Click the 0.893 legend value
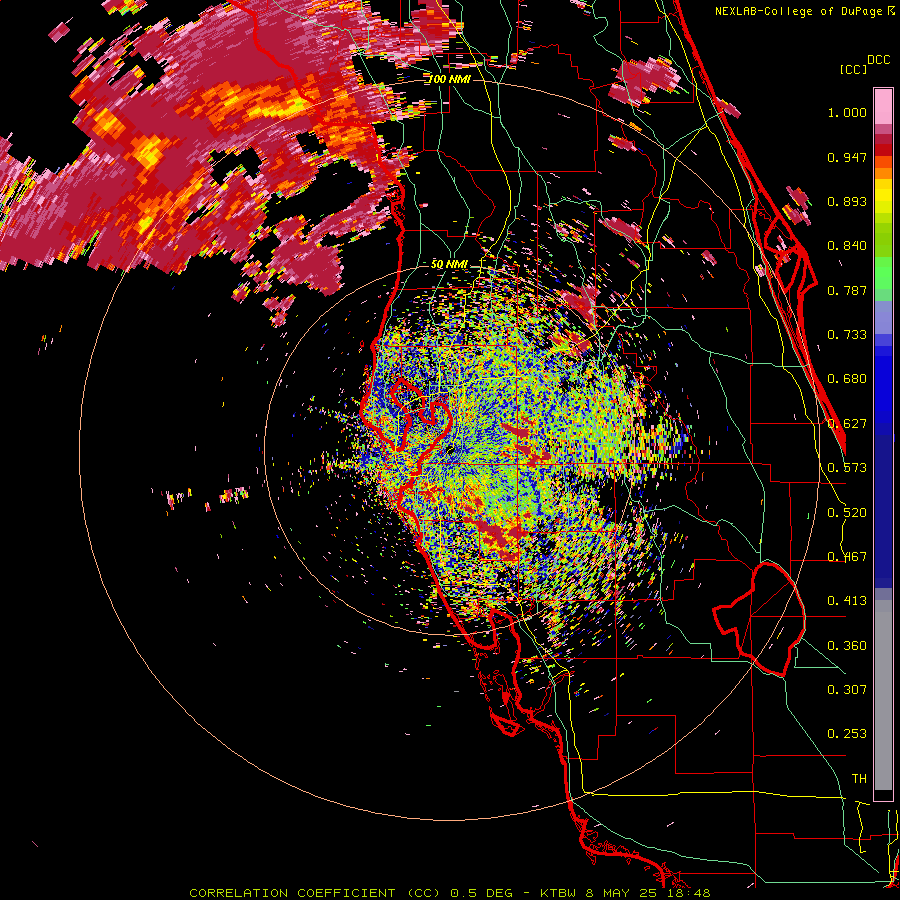This screenshot has width=900, height=900. [x=847, y=201]
